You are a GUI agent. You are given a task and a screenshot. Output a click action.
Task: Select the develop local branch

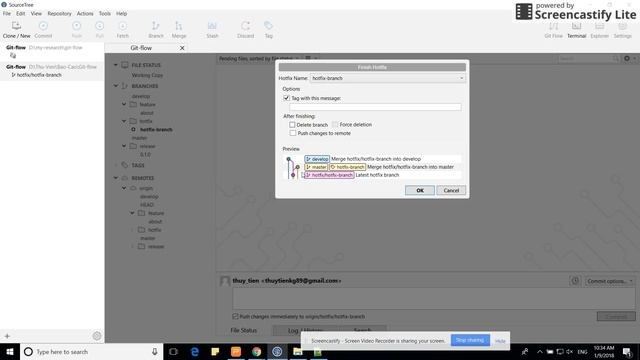coord(141,96)
